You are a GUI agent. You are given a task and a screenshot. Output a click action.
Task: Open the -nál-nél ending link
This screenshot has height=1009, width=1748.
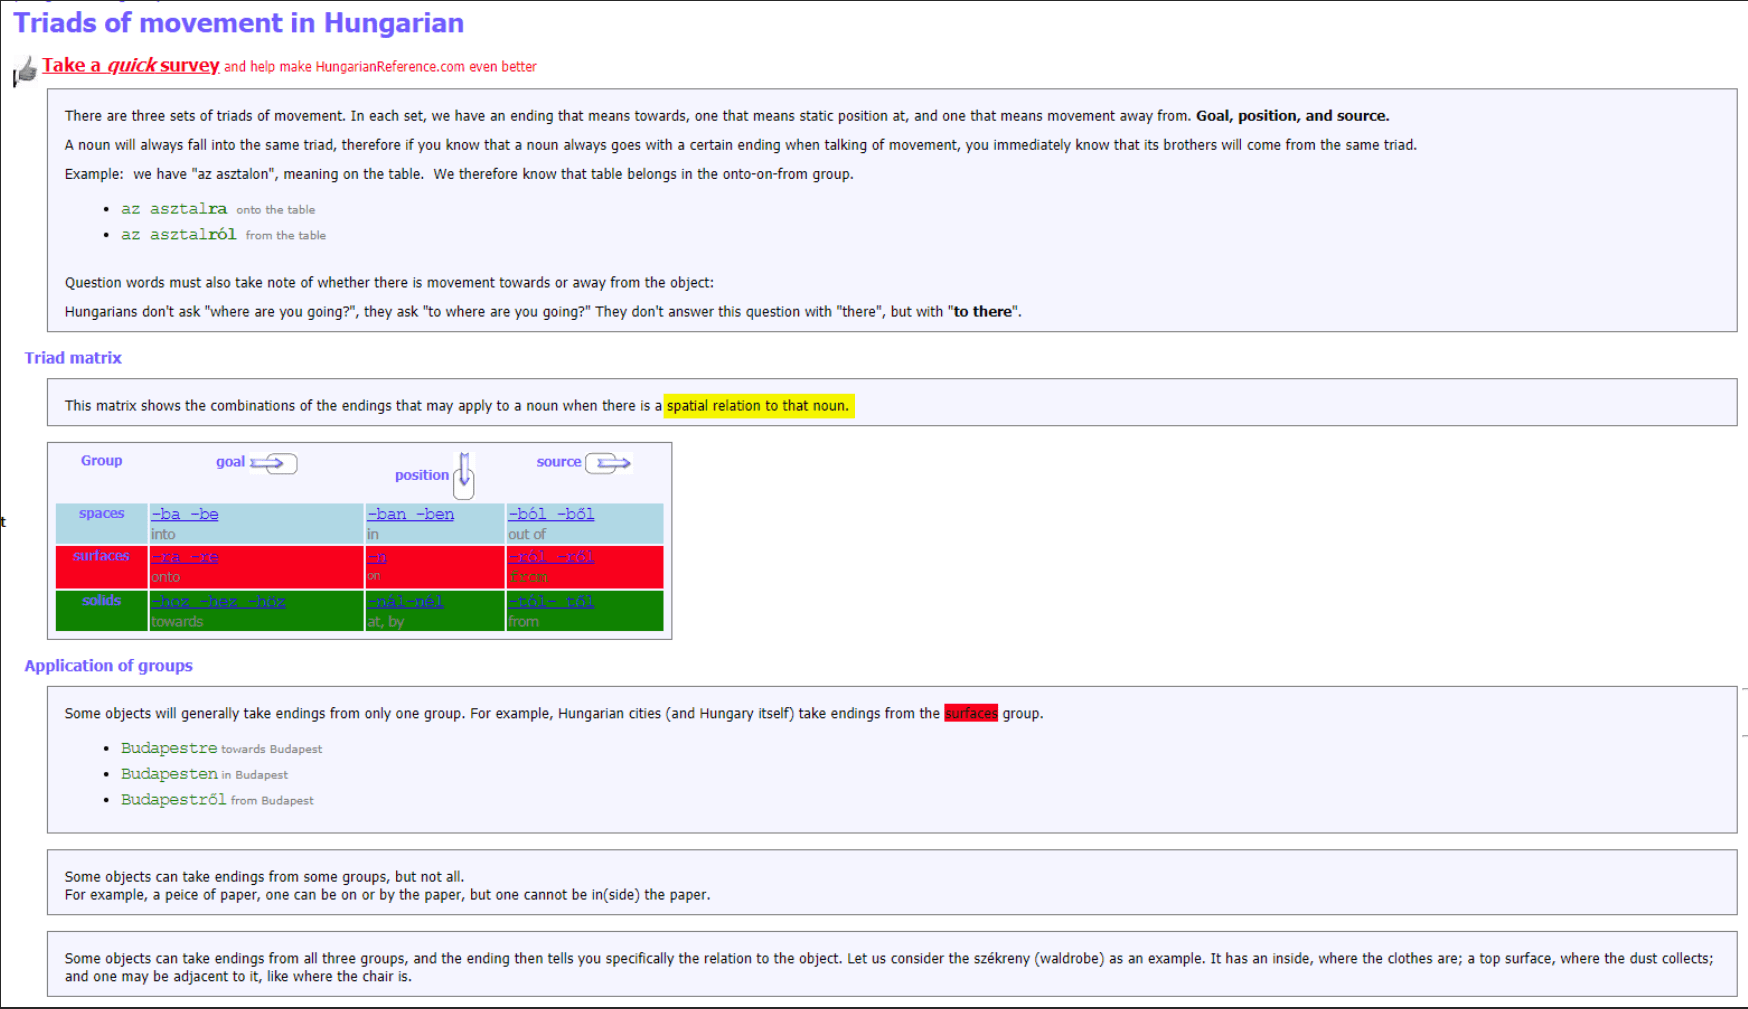pos(405,601)
